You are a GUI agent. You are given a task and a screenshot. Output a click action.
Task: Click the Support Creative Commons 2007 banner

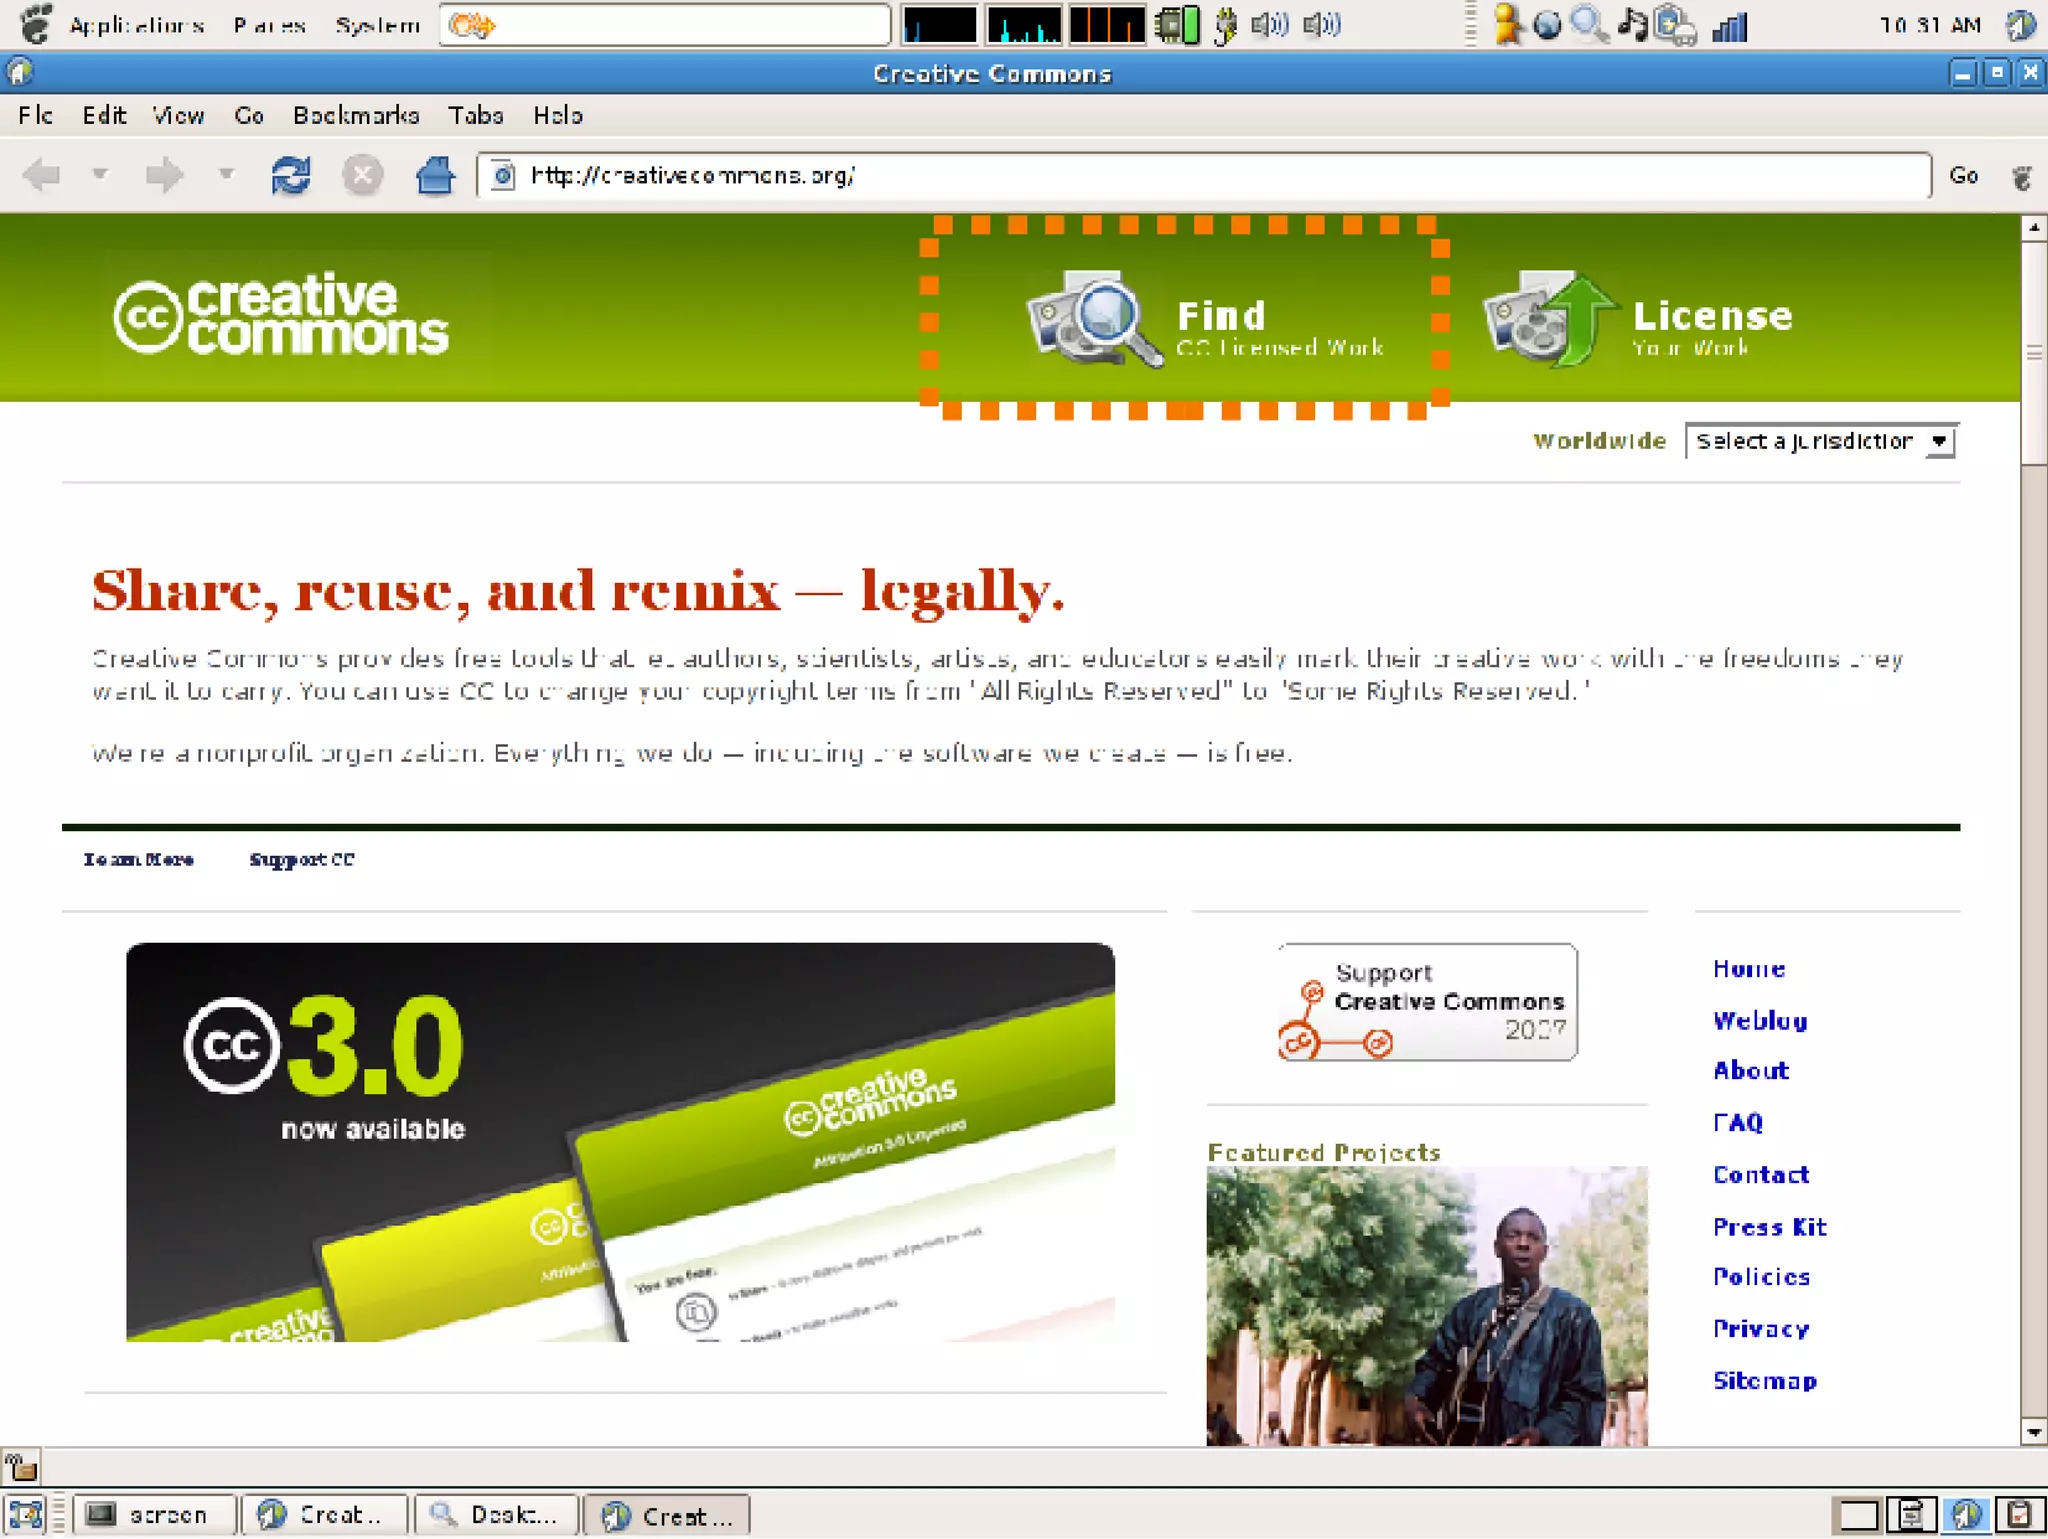pyautogui.click(x=1427, y=1002)
